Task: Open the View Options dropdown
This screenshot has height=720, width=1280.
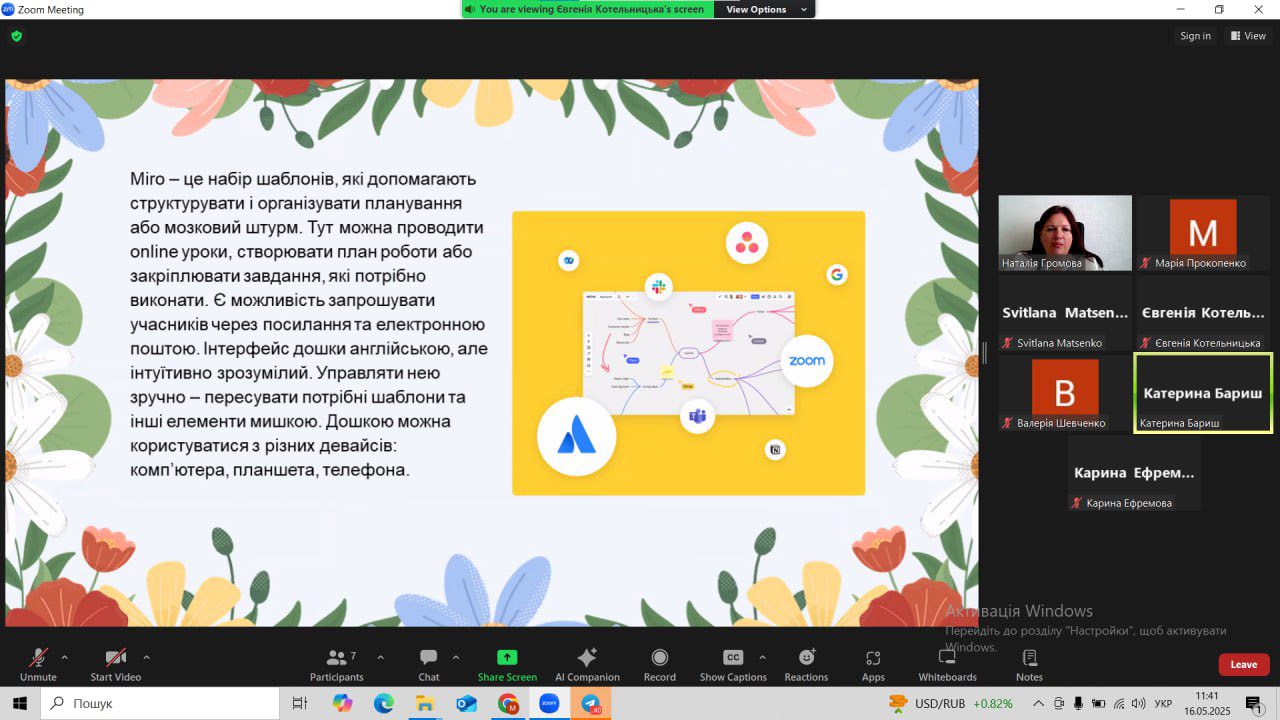Action: pos(764,9)
